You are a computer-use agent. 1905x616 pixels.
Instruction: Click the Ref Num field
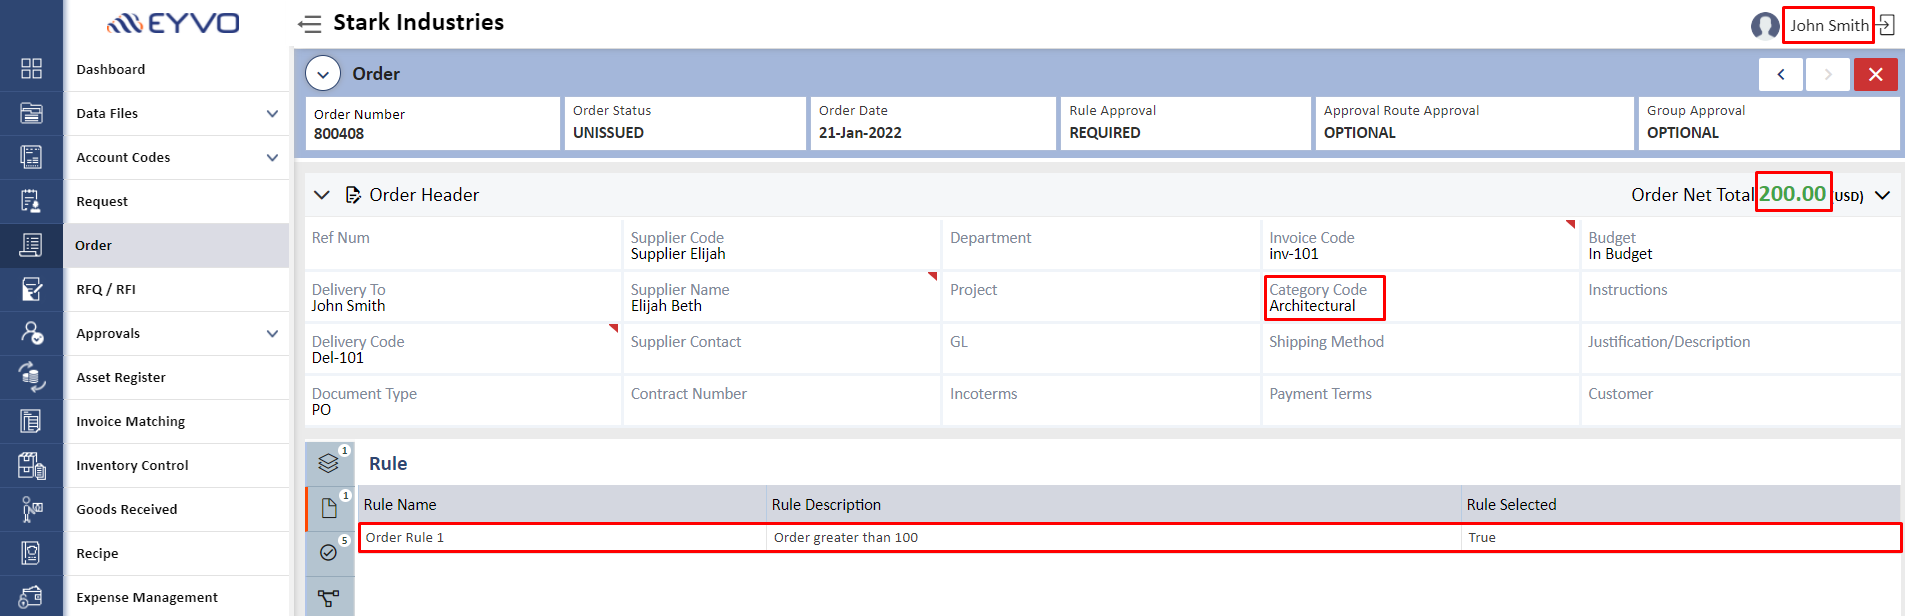coord(463,244)
